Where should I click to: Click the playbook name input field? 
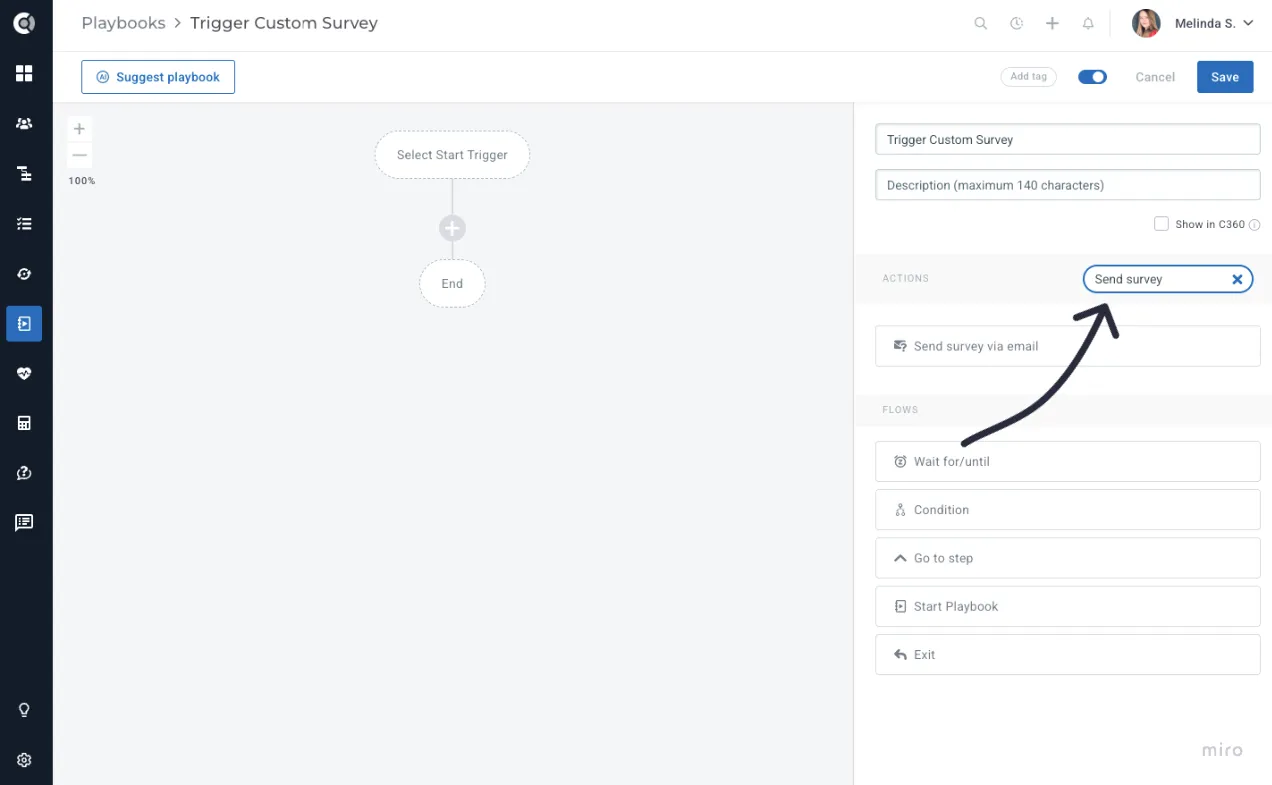pyautogui.click(x=1067, y=139)
